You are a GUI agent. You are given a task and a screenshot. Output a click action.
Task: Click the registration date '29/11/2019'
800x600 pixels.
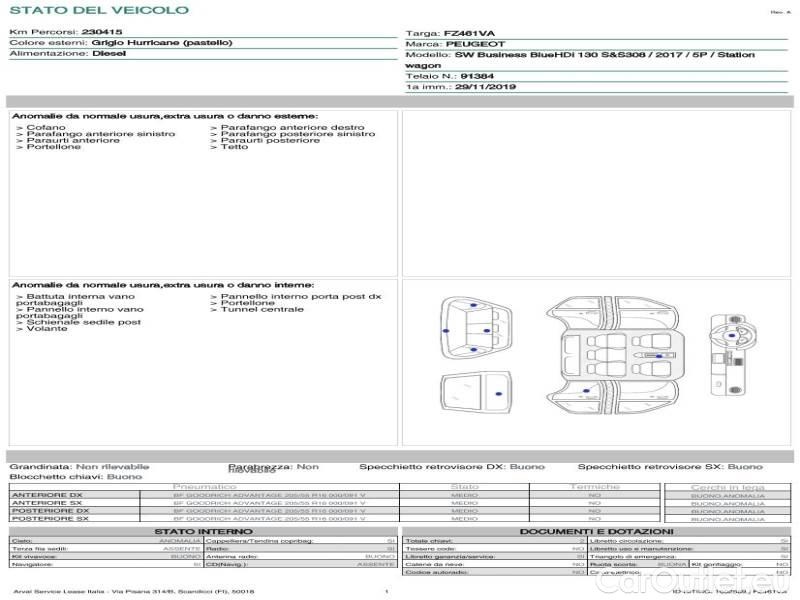(x=485, y=87)
